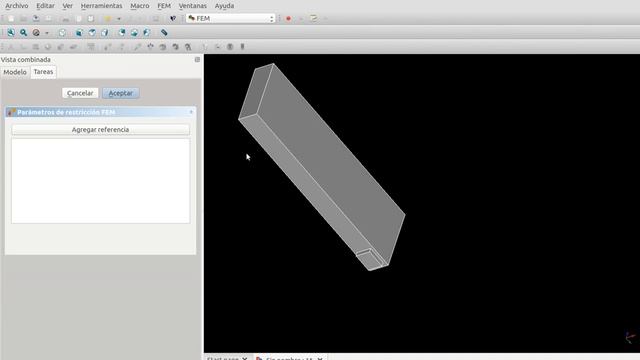Collapse the Parámetros de restricción FEM section
The height and width of the screenshot is (360, 640).
pyautogui.click(x=191, y=112)
